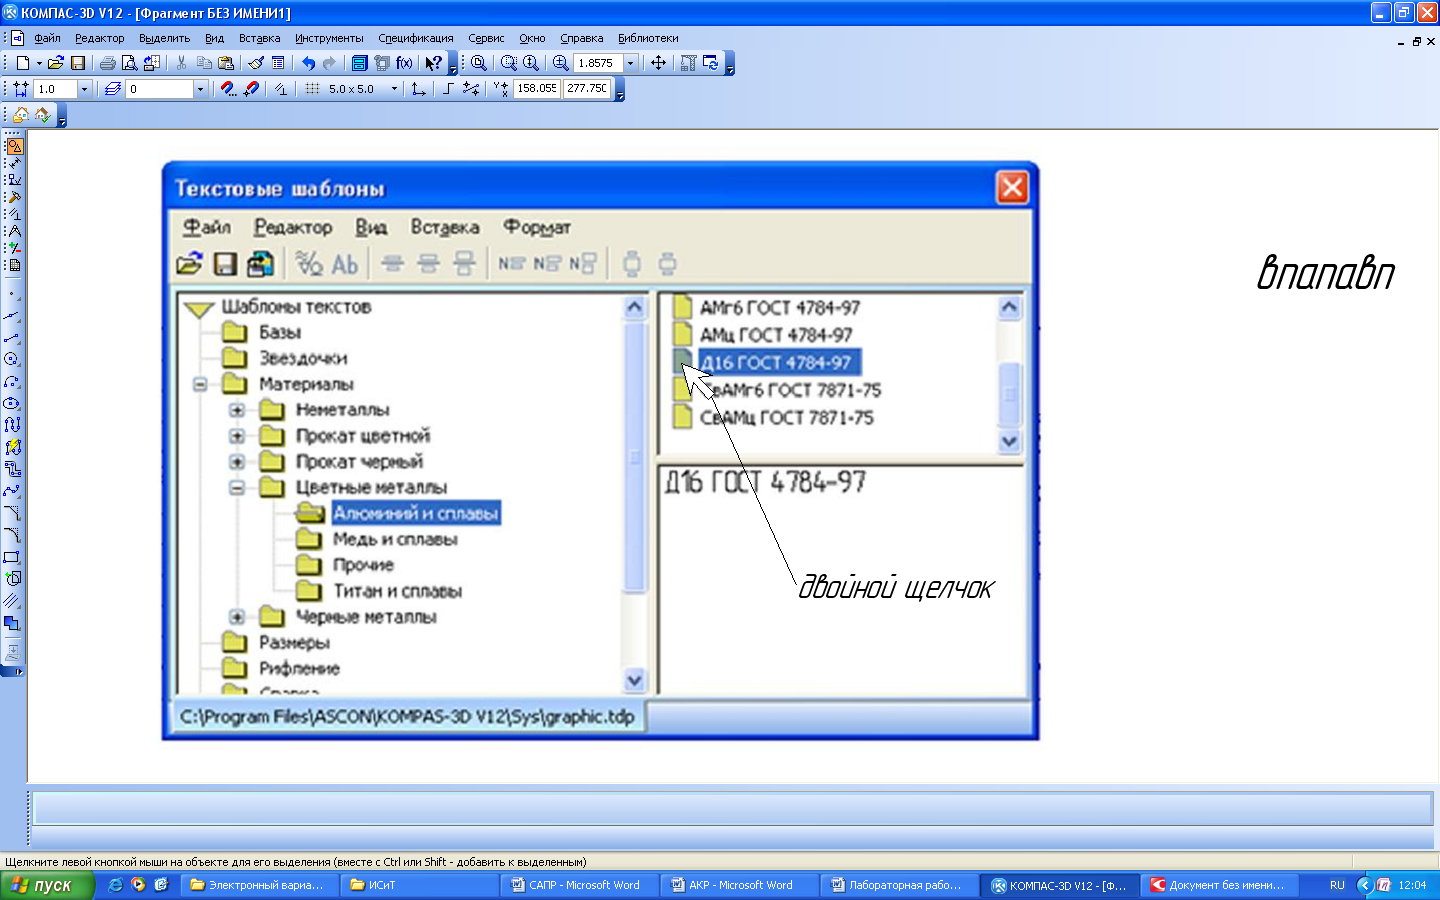The image size is (1440, 900).
Task: Choose the Rectangle tool in the left toolbar
Action: 12,557
